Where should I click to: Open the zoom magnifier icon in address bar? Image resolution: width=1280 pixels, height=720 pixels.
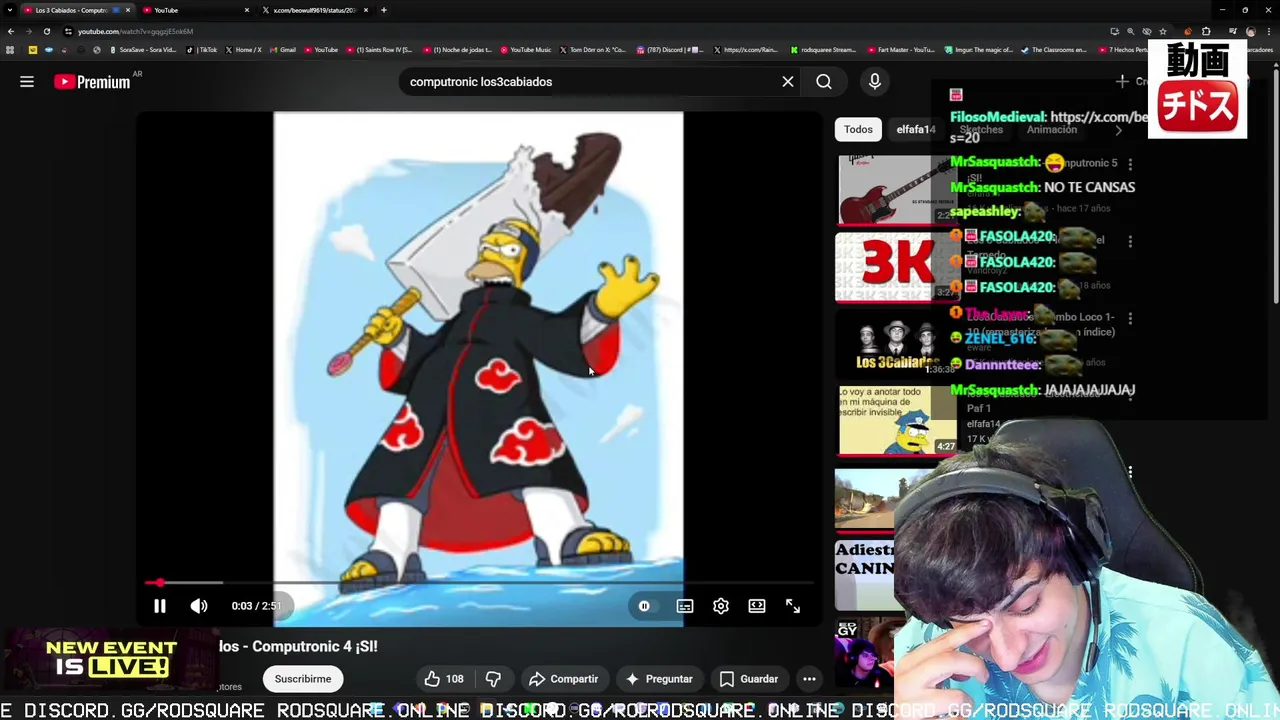[x=1131, y=31]
